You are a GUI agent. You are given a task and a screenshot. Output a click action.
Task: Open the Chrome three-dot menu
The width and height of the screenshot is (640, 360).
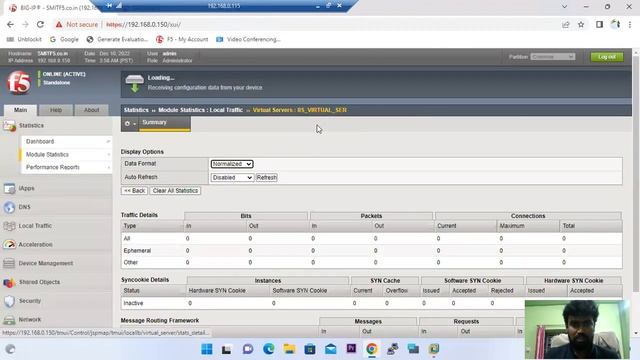pos(630,24)
